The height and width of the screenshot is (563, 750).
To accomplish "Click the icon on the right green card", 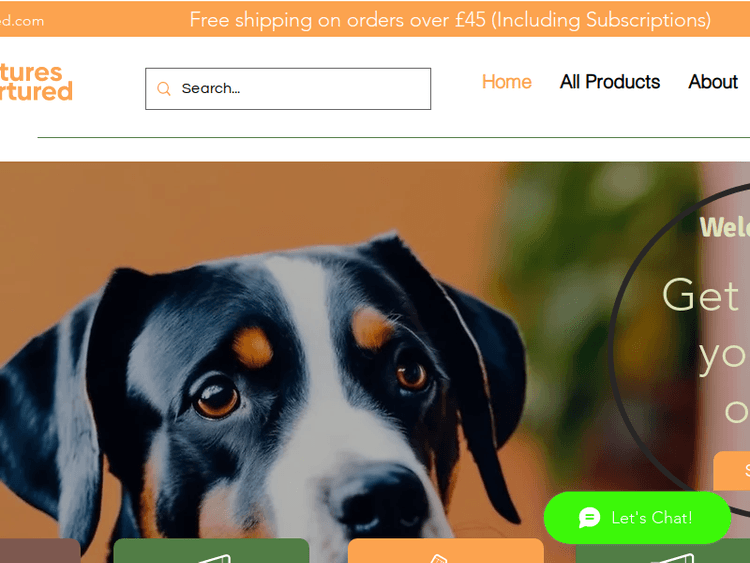I will pyautogui.click(x=673, y=558).
